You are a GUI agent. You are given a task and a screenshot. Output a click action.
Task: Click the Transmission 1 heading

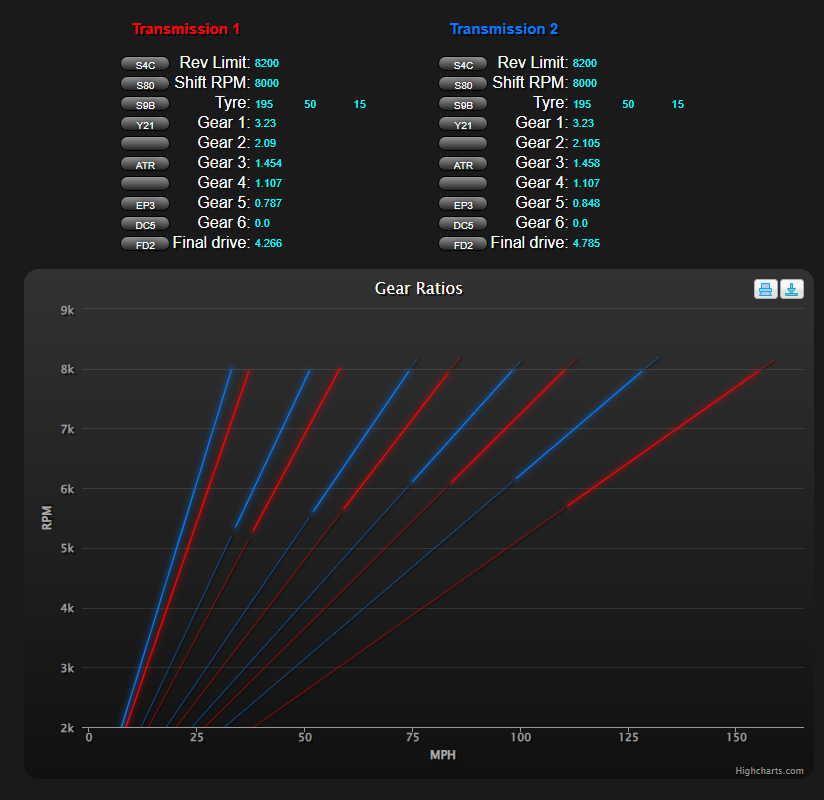pyautogui.click(x=186, y=29)
